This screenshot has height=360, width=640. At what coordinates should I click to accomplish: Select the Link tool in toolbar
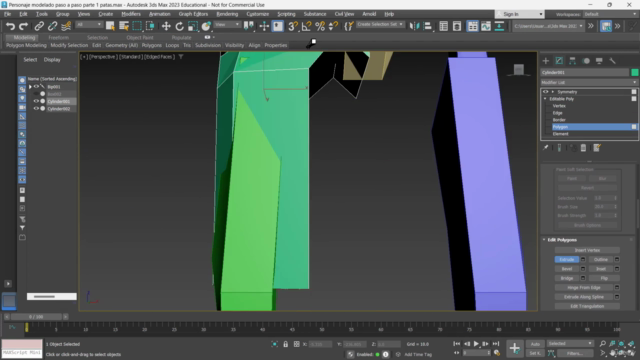(x=39, y=26)
